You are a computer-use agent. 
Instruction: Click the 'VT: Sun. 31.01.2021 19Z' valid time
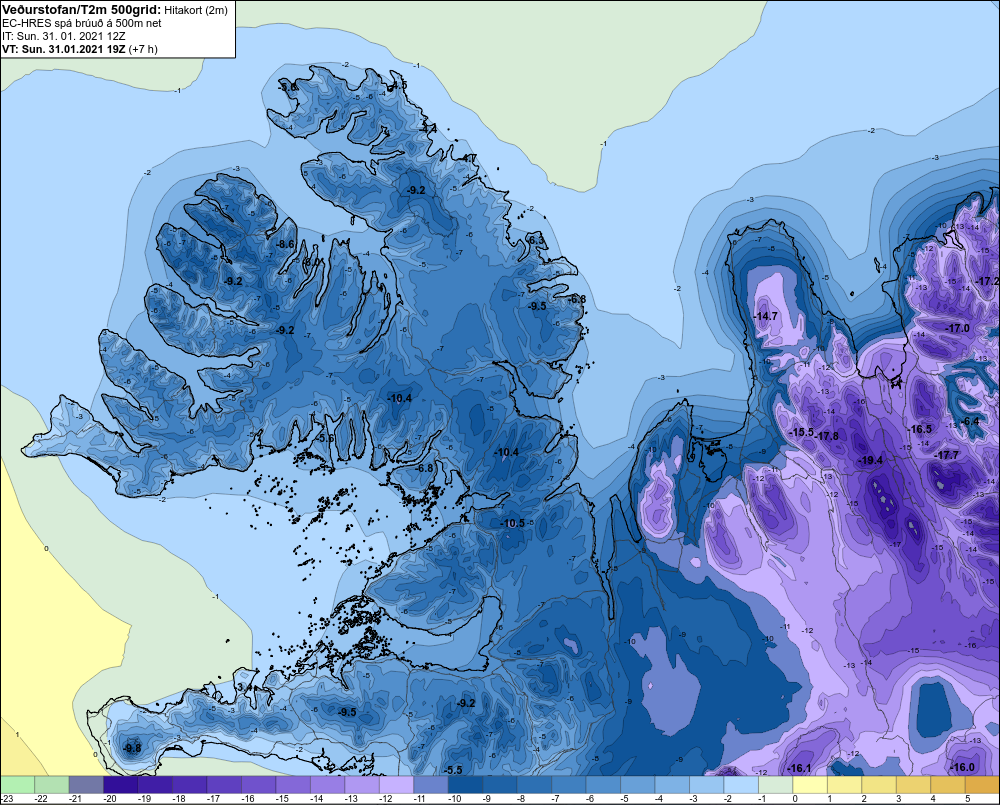click(x=64, y=49)
